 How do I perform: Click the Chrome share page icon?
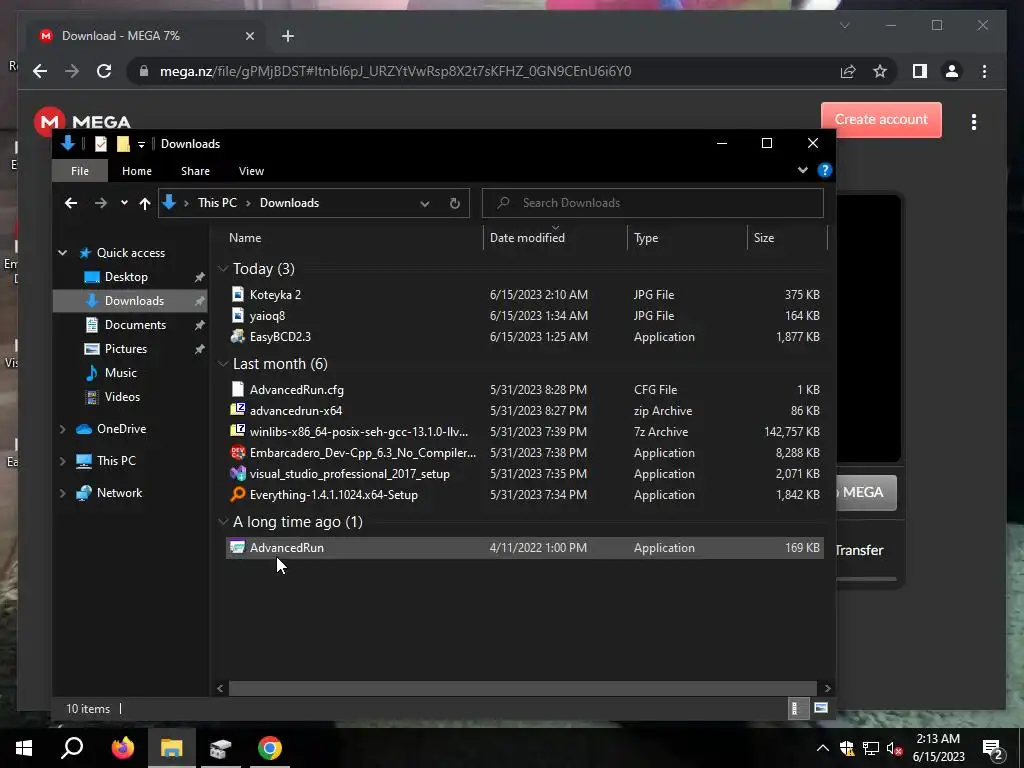coord(848,71)
